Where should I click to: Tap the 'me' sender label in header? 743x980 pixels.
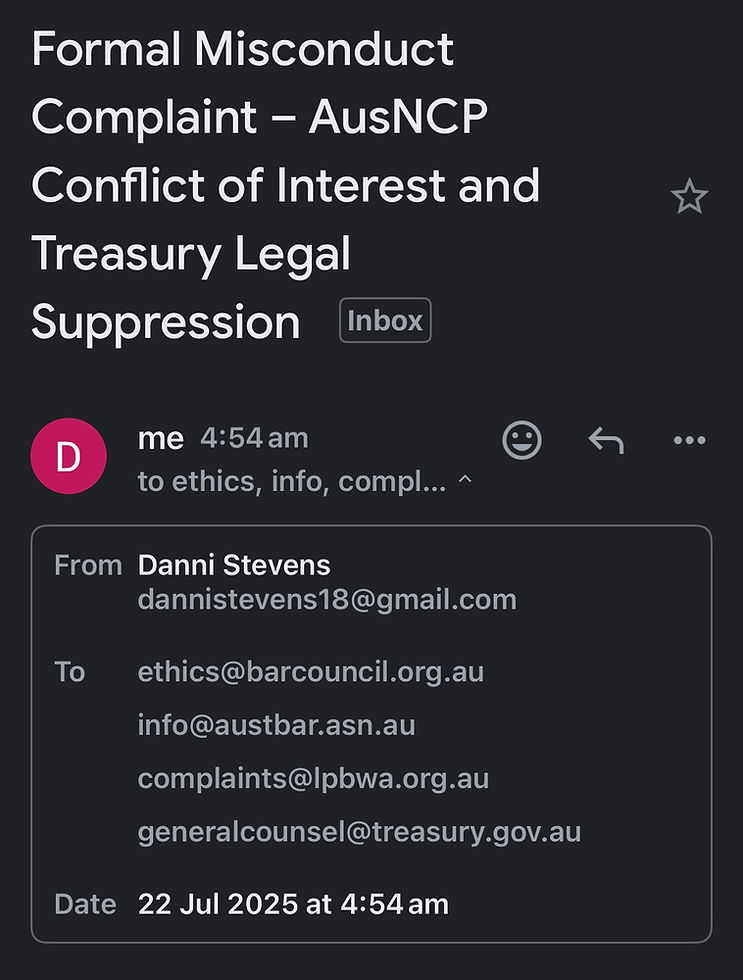[x=161, y=439]
